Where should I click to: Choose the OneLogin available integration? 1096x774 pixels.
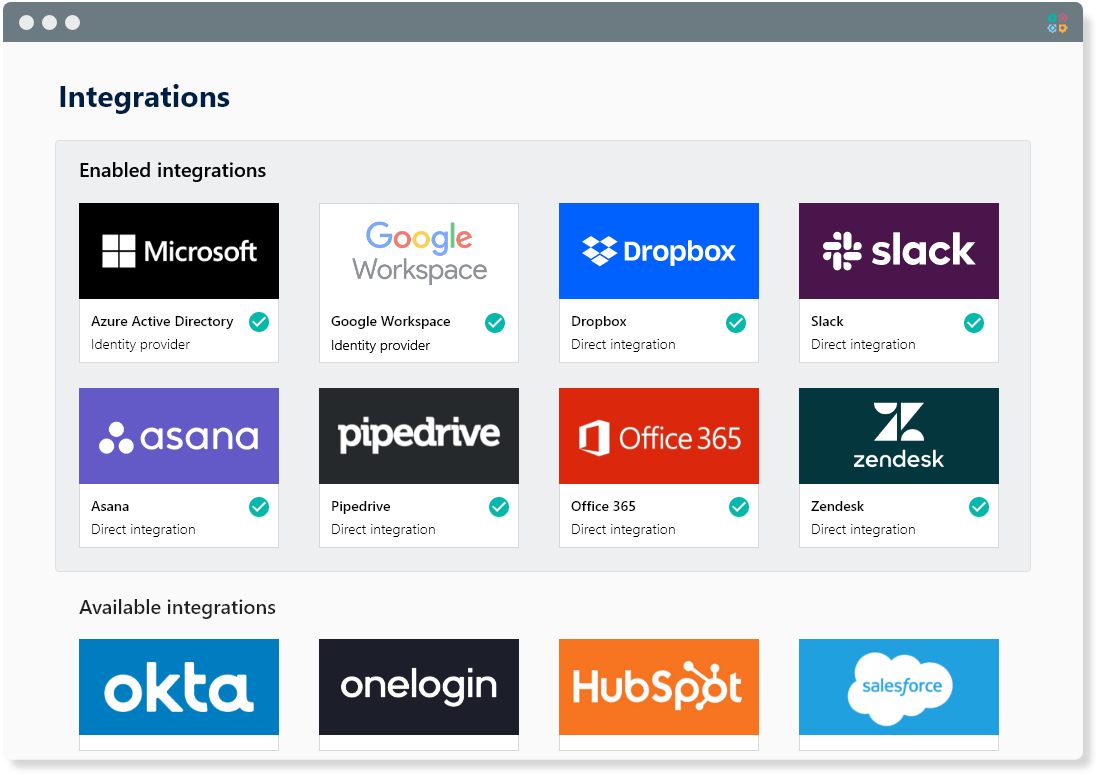[x=419, y=687]
